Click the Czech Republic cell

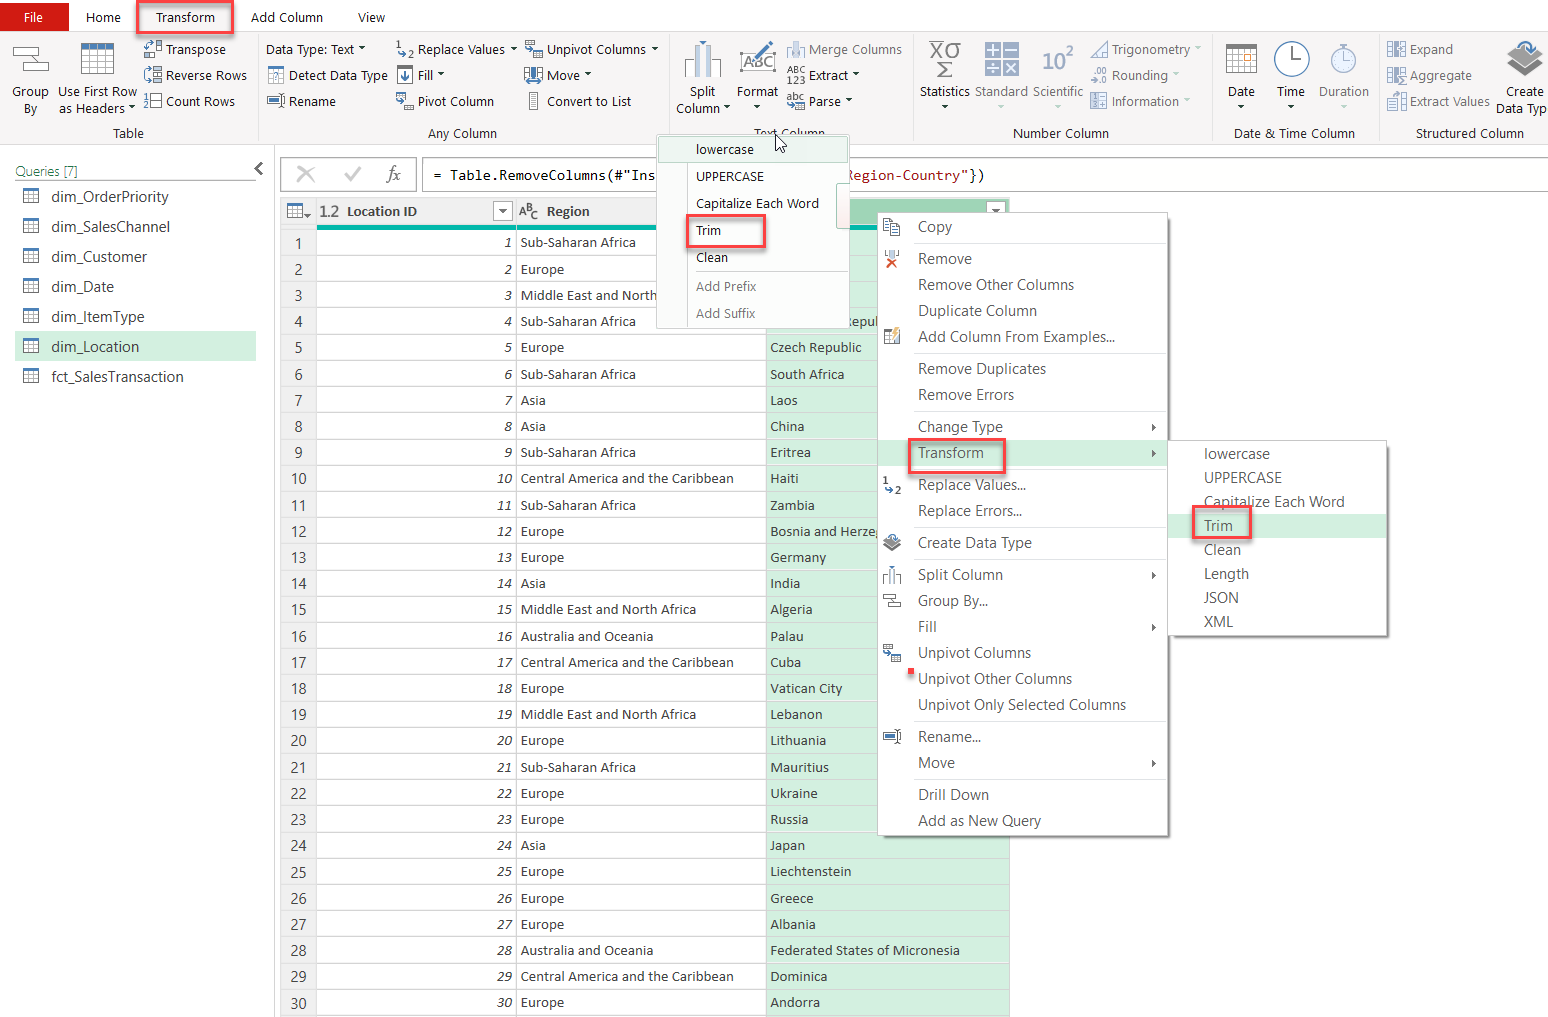click(821, 347)
